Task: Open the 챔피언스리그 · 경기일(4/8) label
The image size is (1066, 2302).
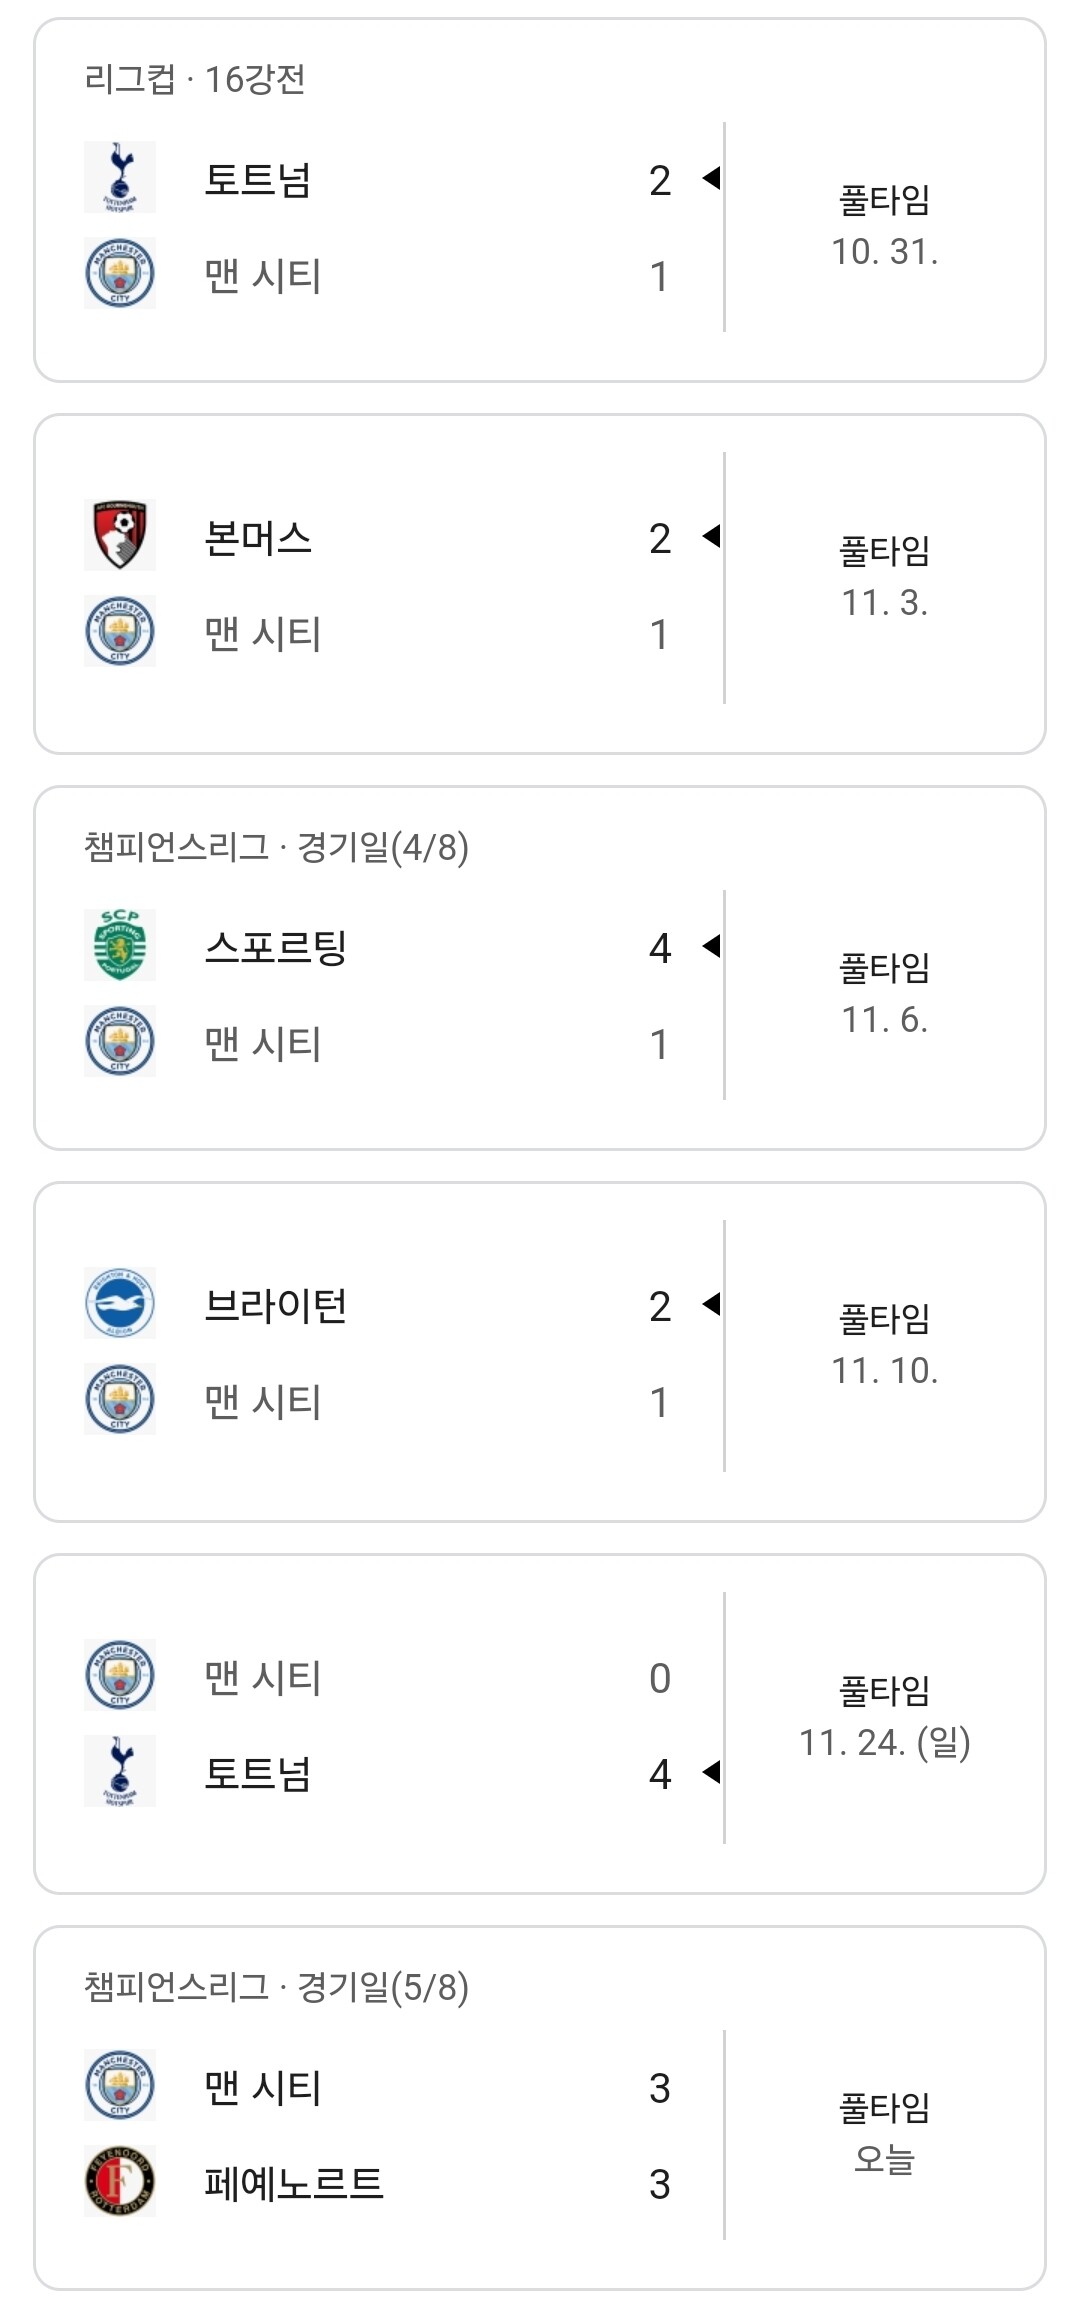Action: (x=276, y=847)
